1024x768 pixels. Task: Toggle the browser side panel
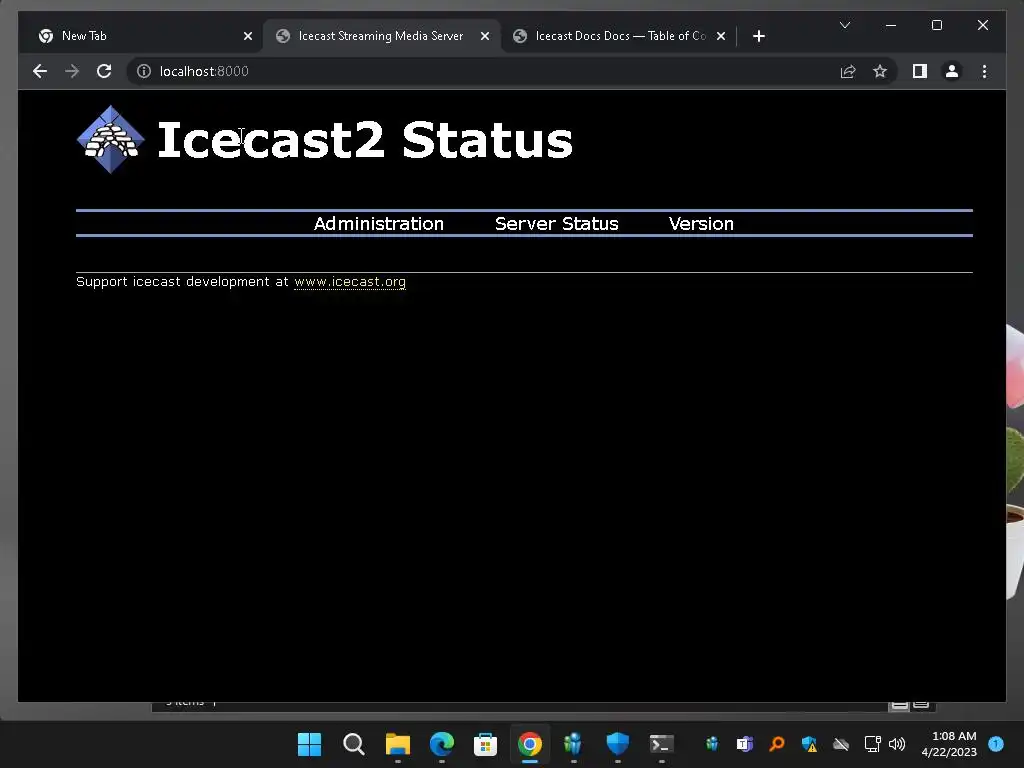pyautogui.click(x=920, y=71)
